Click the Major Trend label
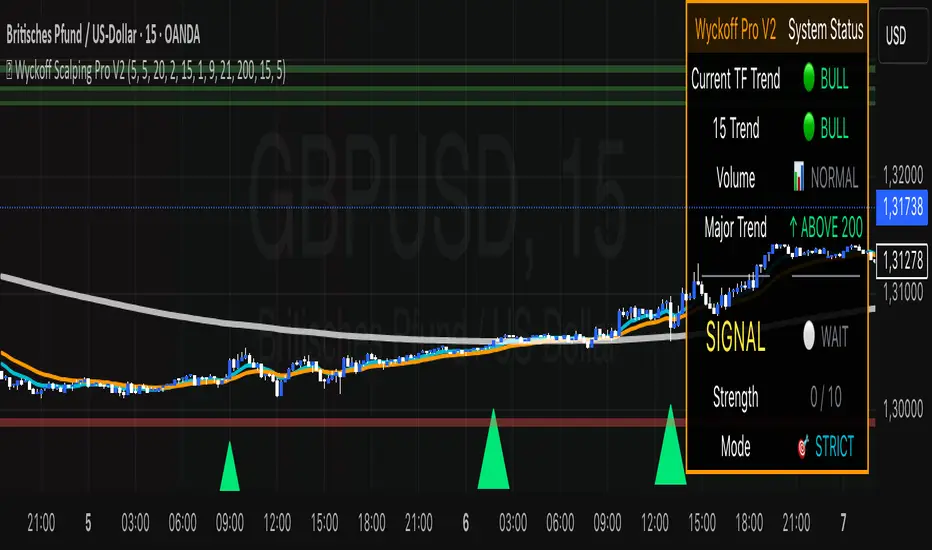The width and height of the screenshot is (932, 550). [735, 227]
